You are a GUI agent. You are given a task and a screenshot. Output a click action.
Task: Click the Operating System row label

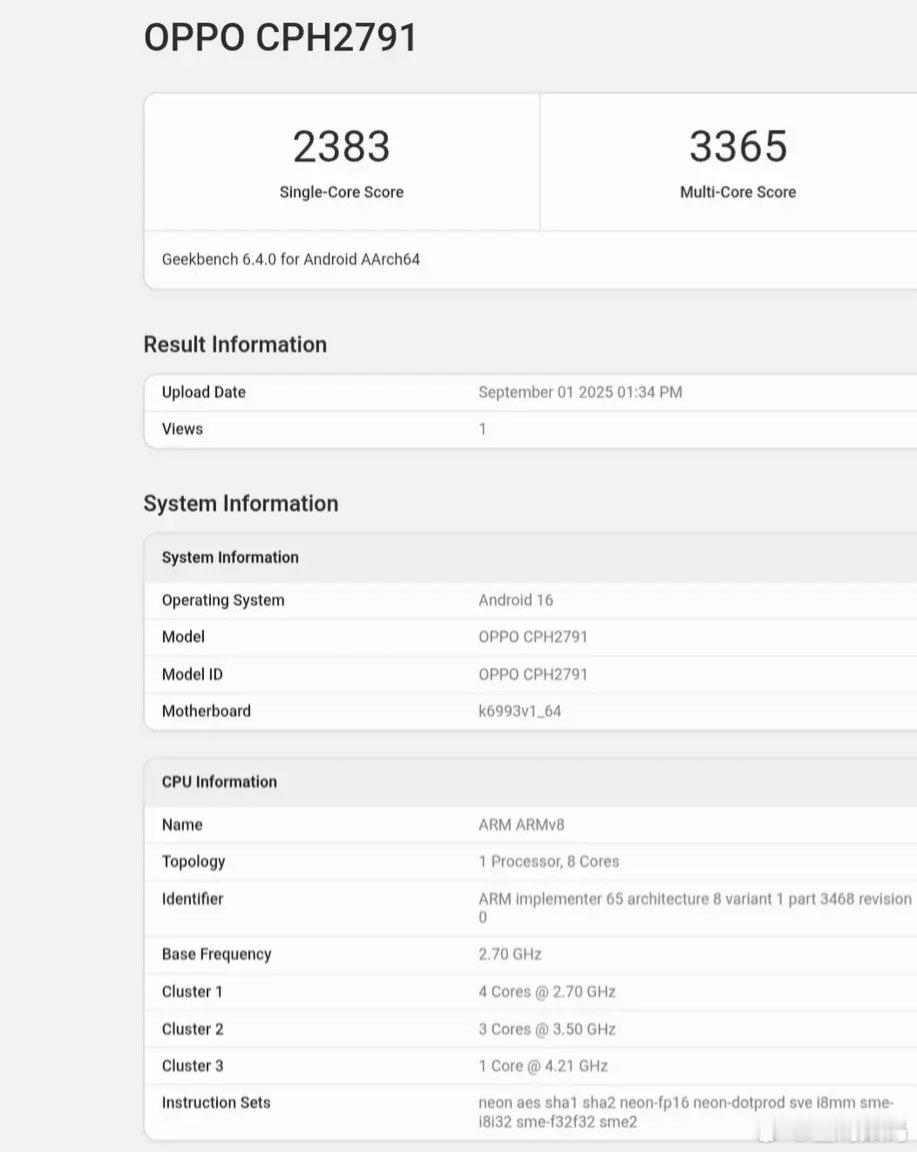223,600
